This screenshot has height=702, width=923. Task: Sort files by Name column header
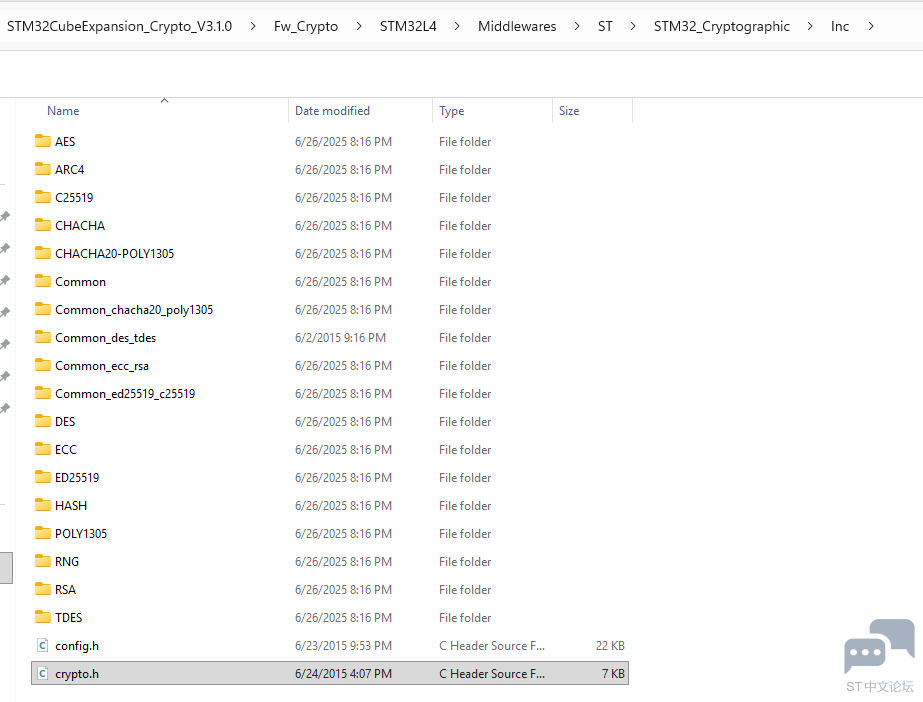click(x=63, y=111)
